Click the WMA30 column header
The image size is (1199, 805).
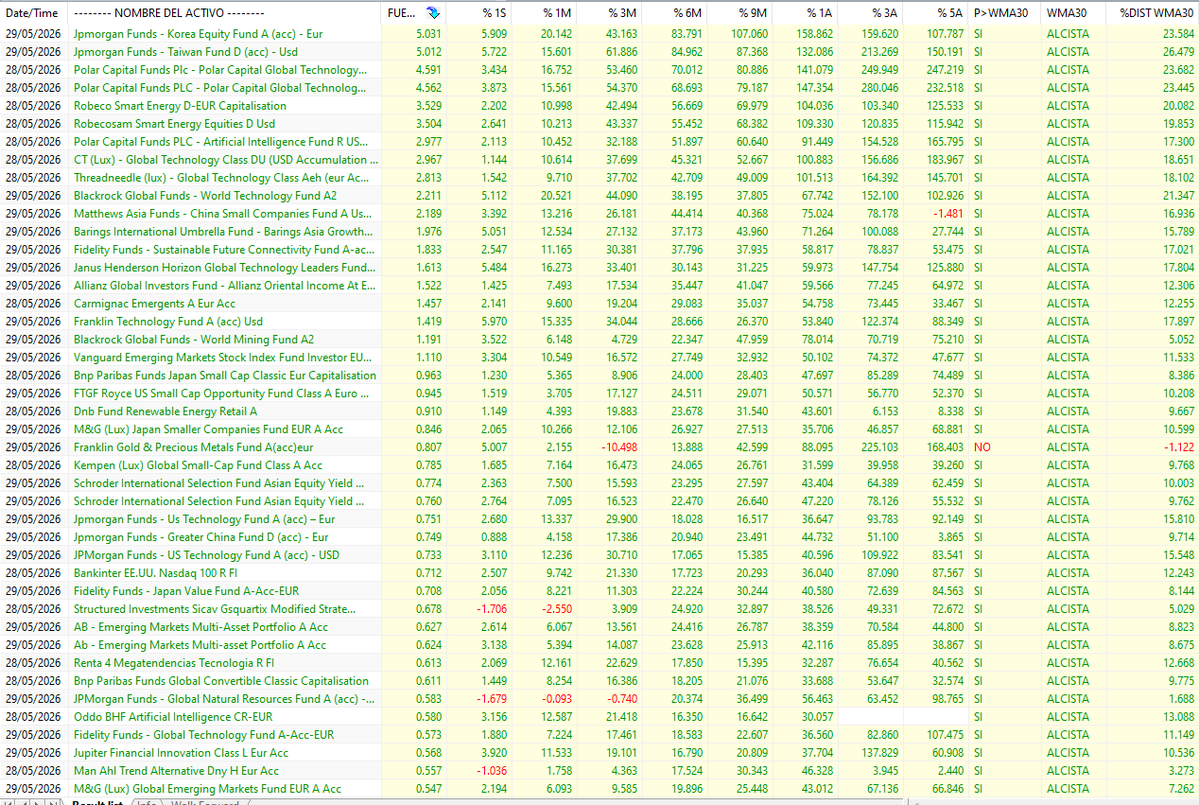click(x=1073, y=13)
